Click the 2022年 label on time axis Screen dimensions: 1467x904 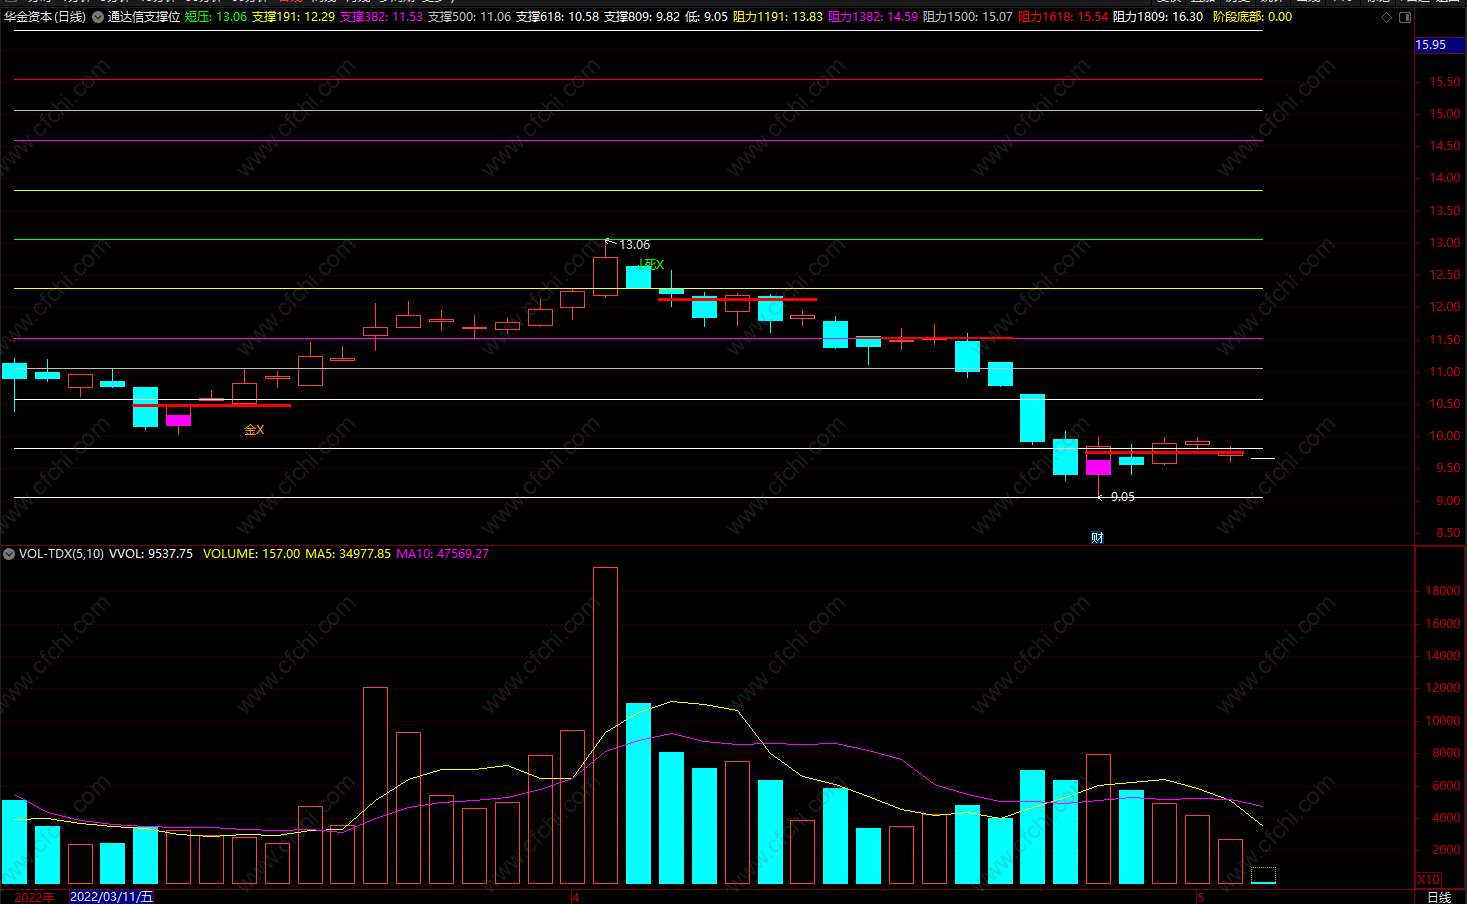34,897
